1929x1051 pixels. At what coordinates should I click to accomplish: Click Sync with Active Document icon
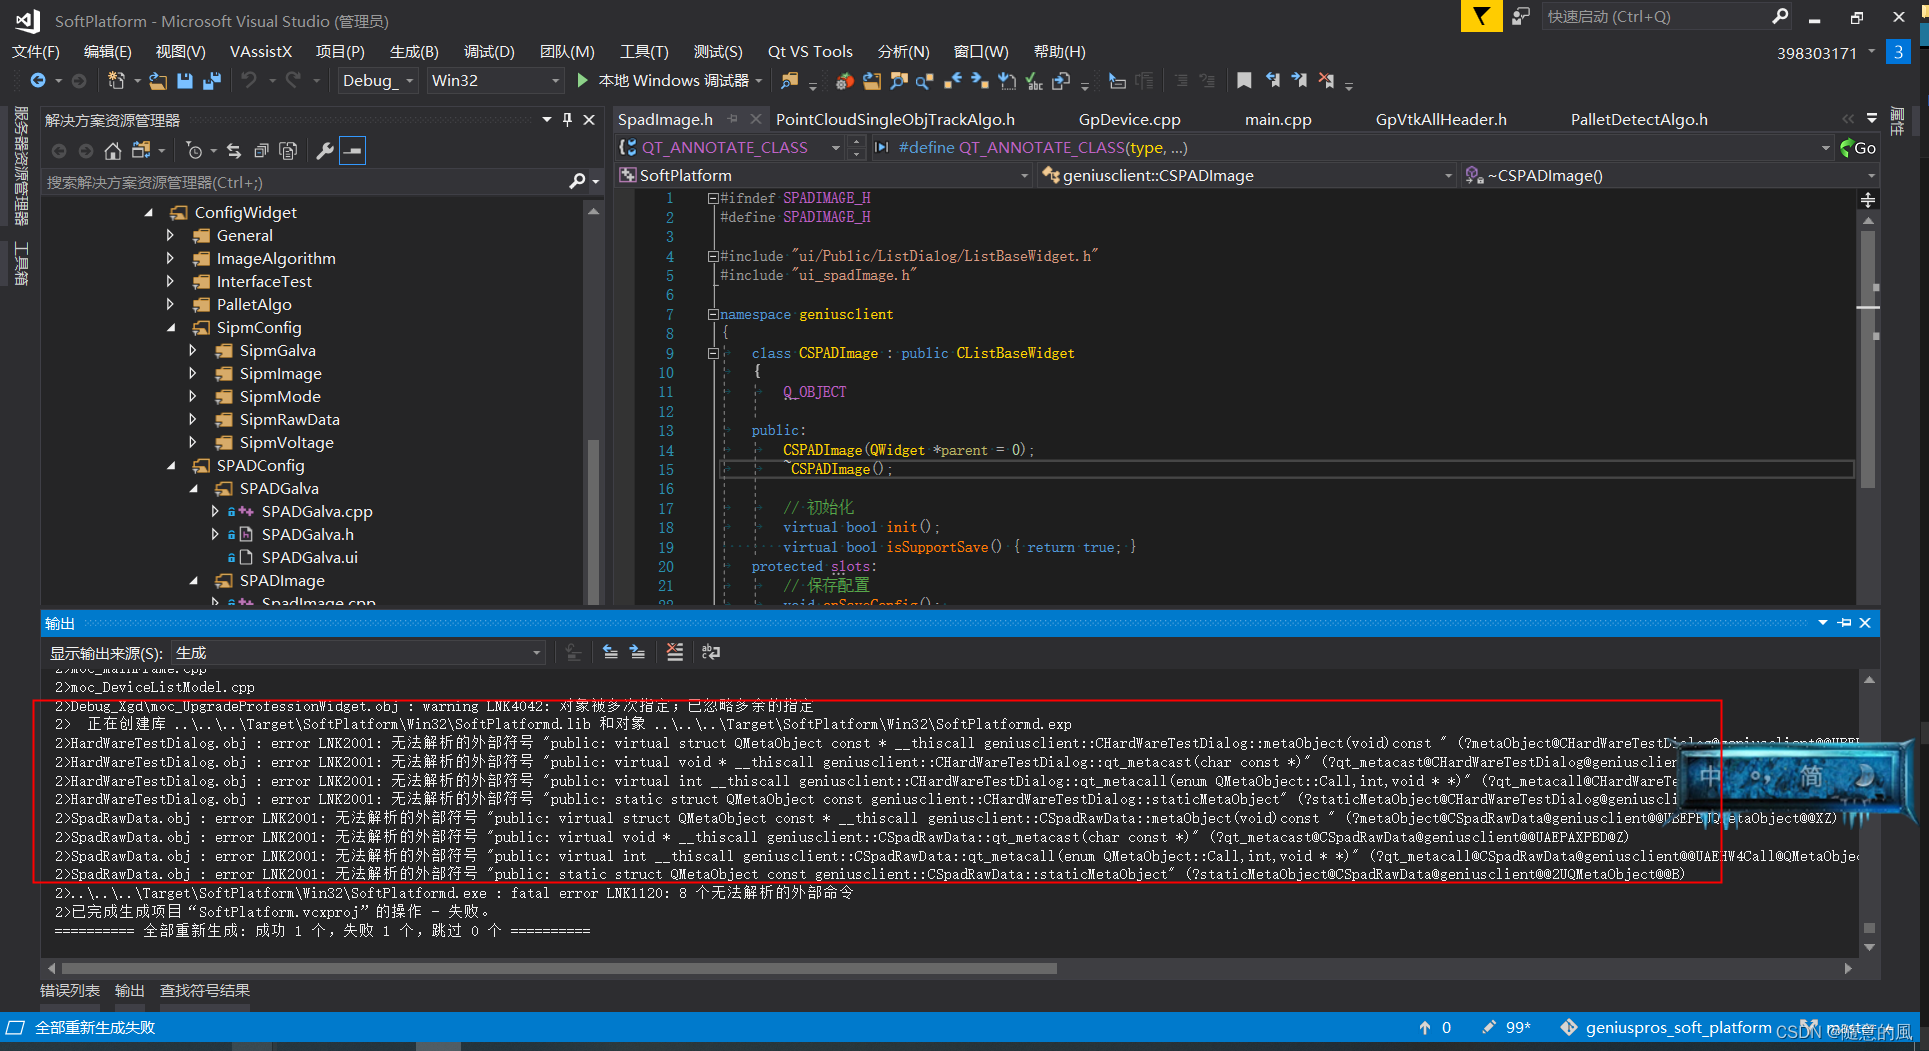pos(234,151)
